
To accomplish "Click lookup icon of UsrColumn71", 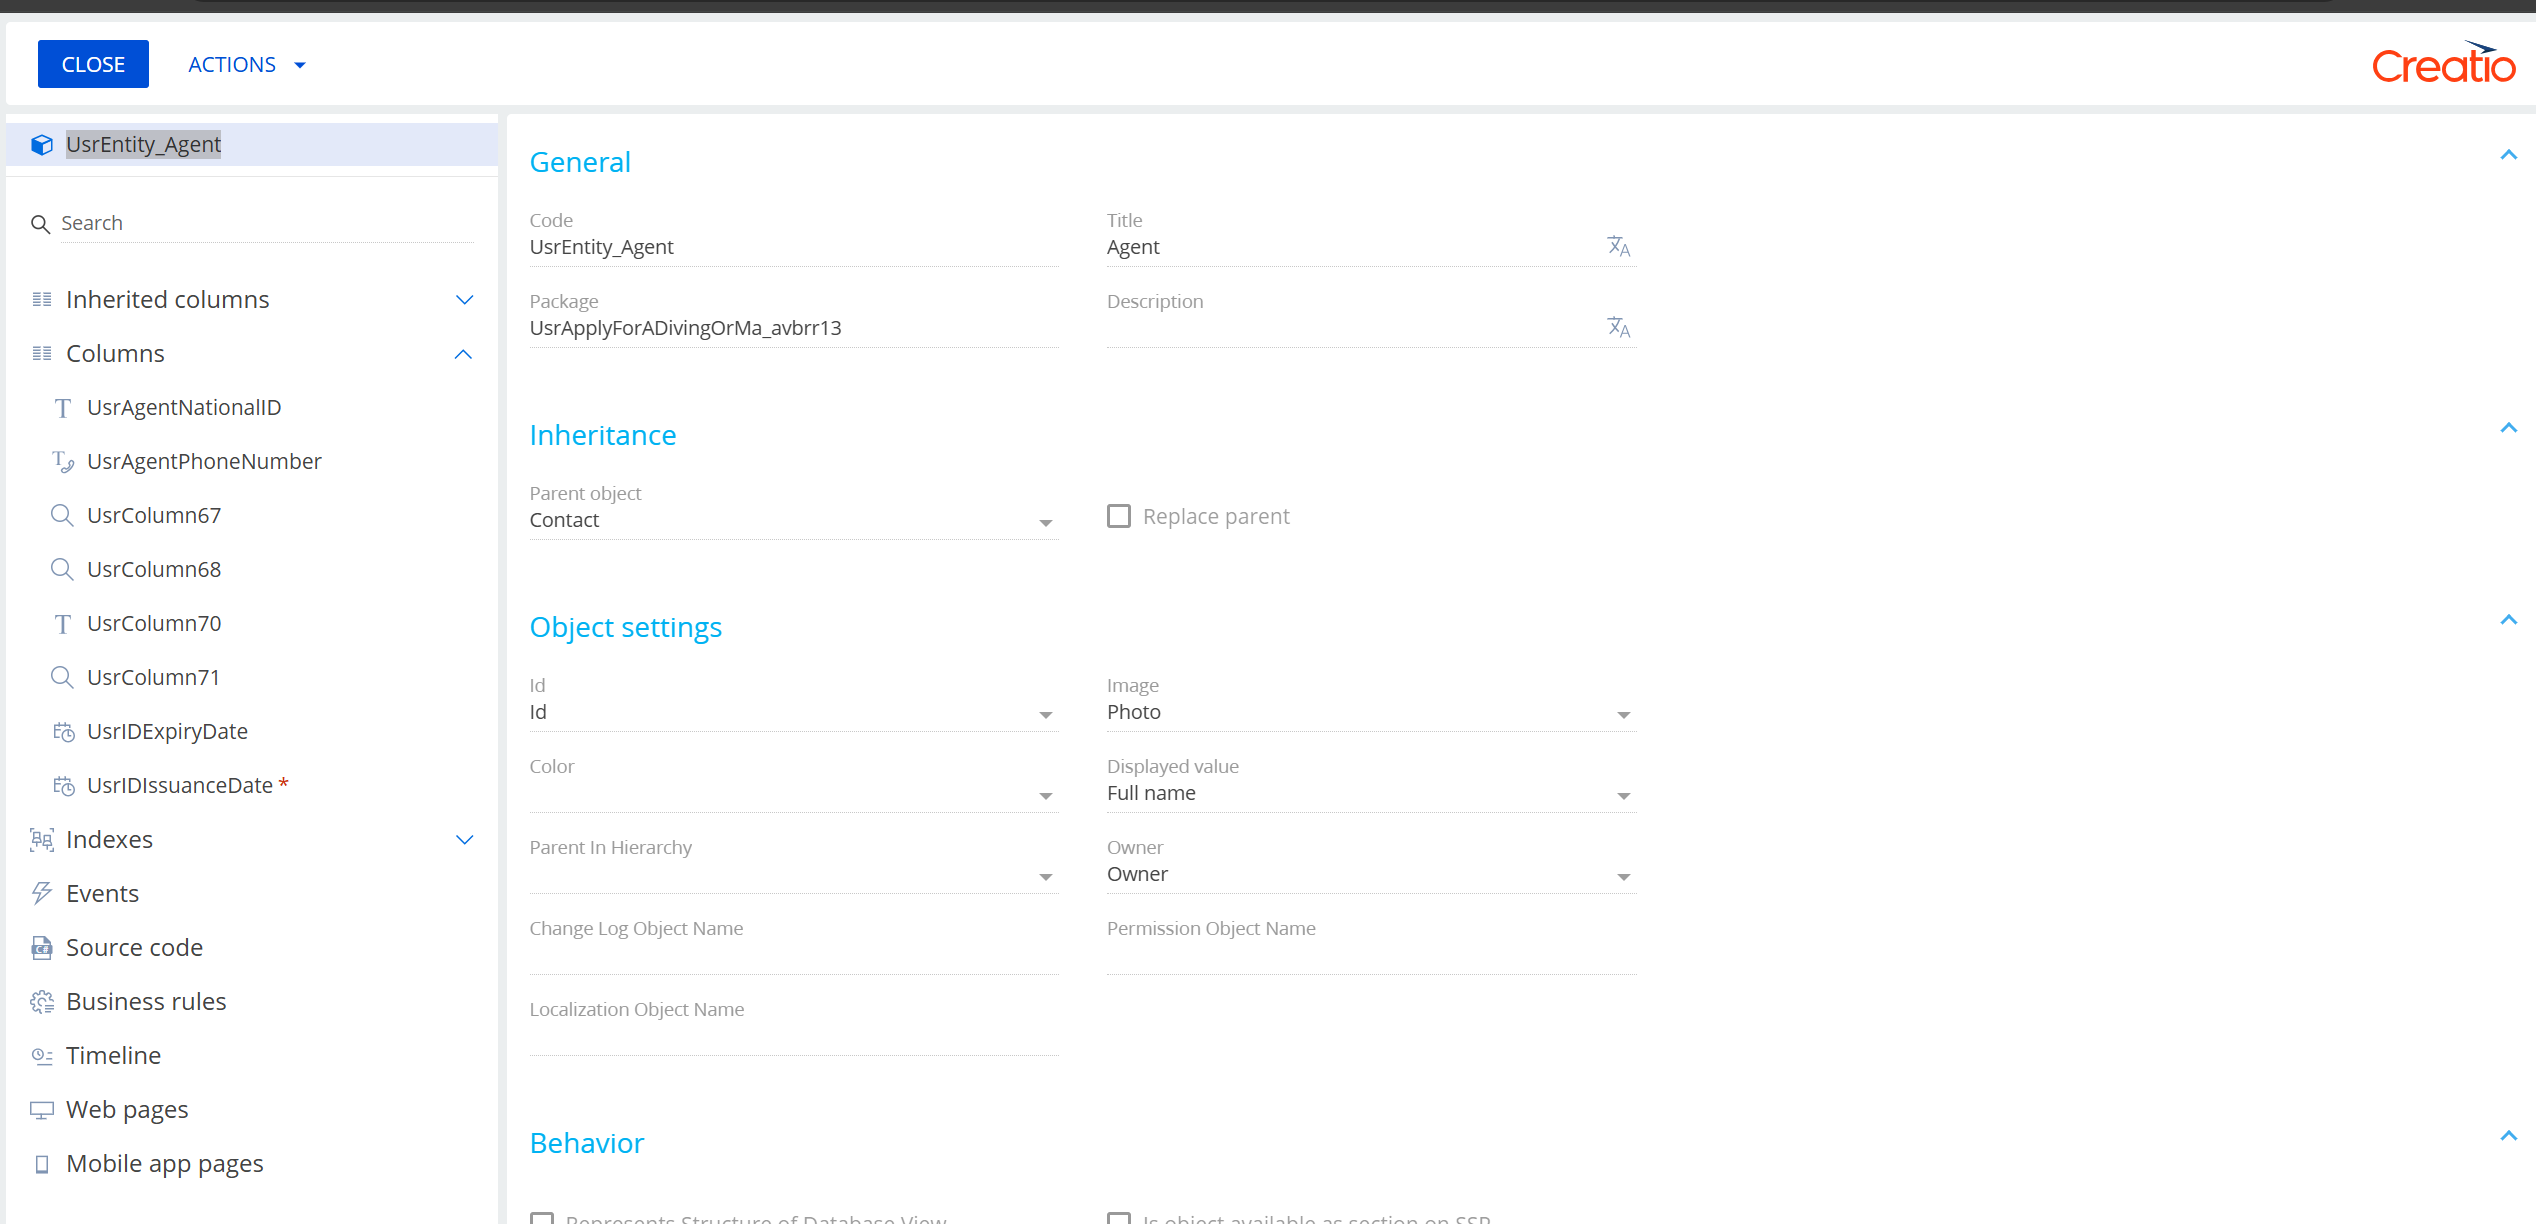I will click(x=62, y=678).
